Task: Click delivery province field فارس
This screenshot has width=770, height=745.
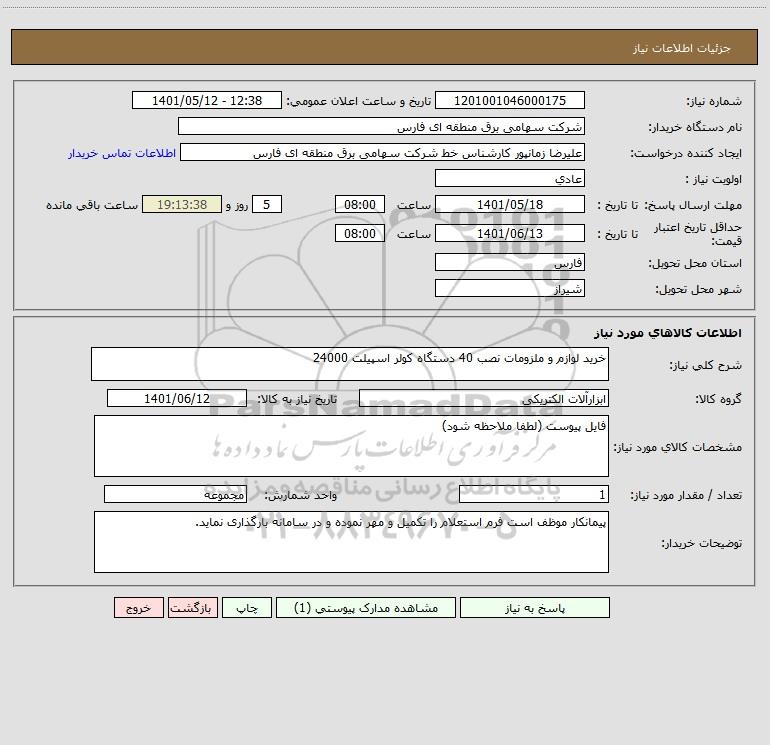Action: tap(510, 262)
